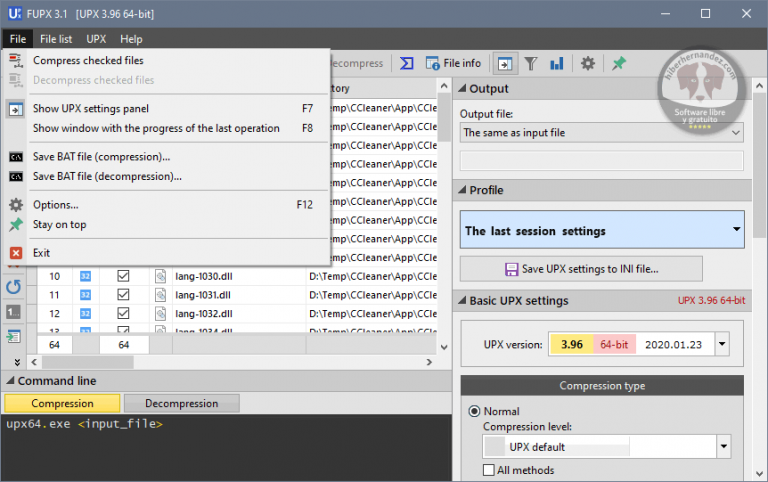768x482 pixels.
Task: Expand the Profile dropdown showing last session settings
Action: point(737,230)
